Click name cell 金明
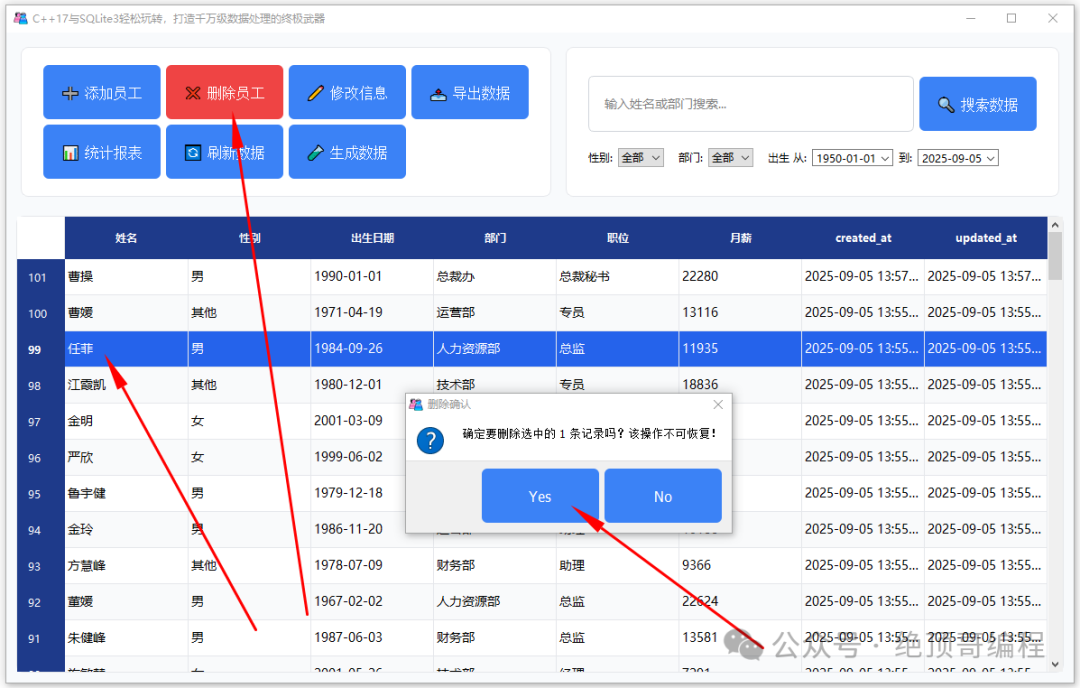Image resolution: width=1080 pixels, height=688 pixels. pyautogui.click(x=126, y=421)
